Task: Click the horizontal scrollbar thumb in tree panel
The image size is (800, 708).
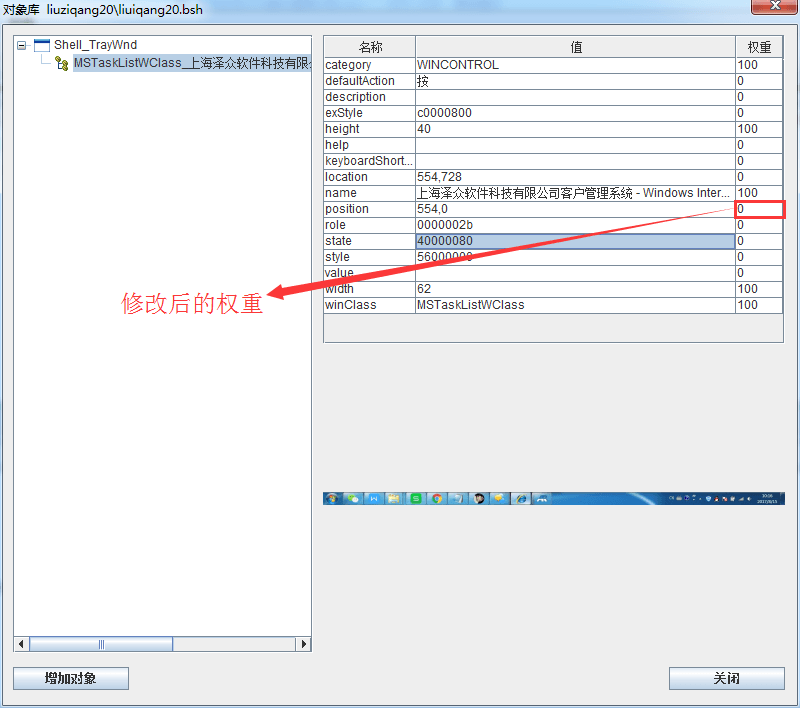Action: (100, 645)
